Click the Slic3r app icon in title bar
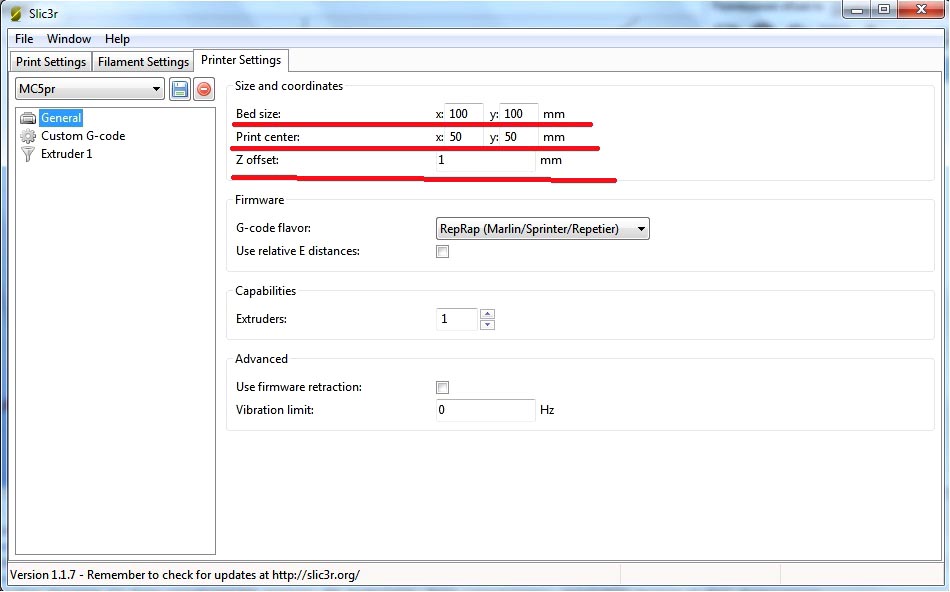 pos(16,13)
